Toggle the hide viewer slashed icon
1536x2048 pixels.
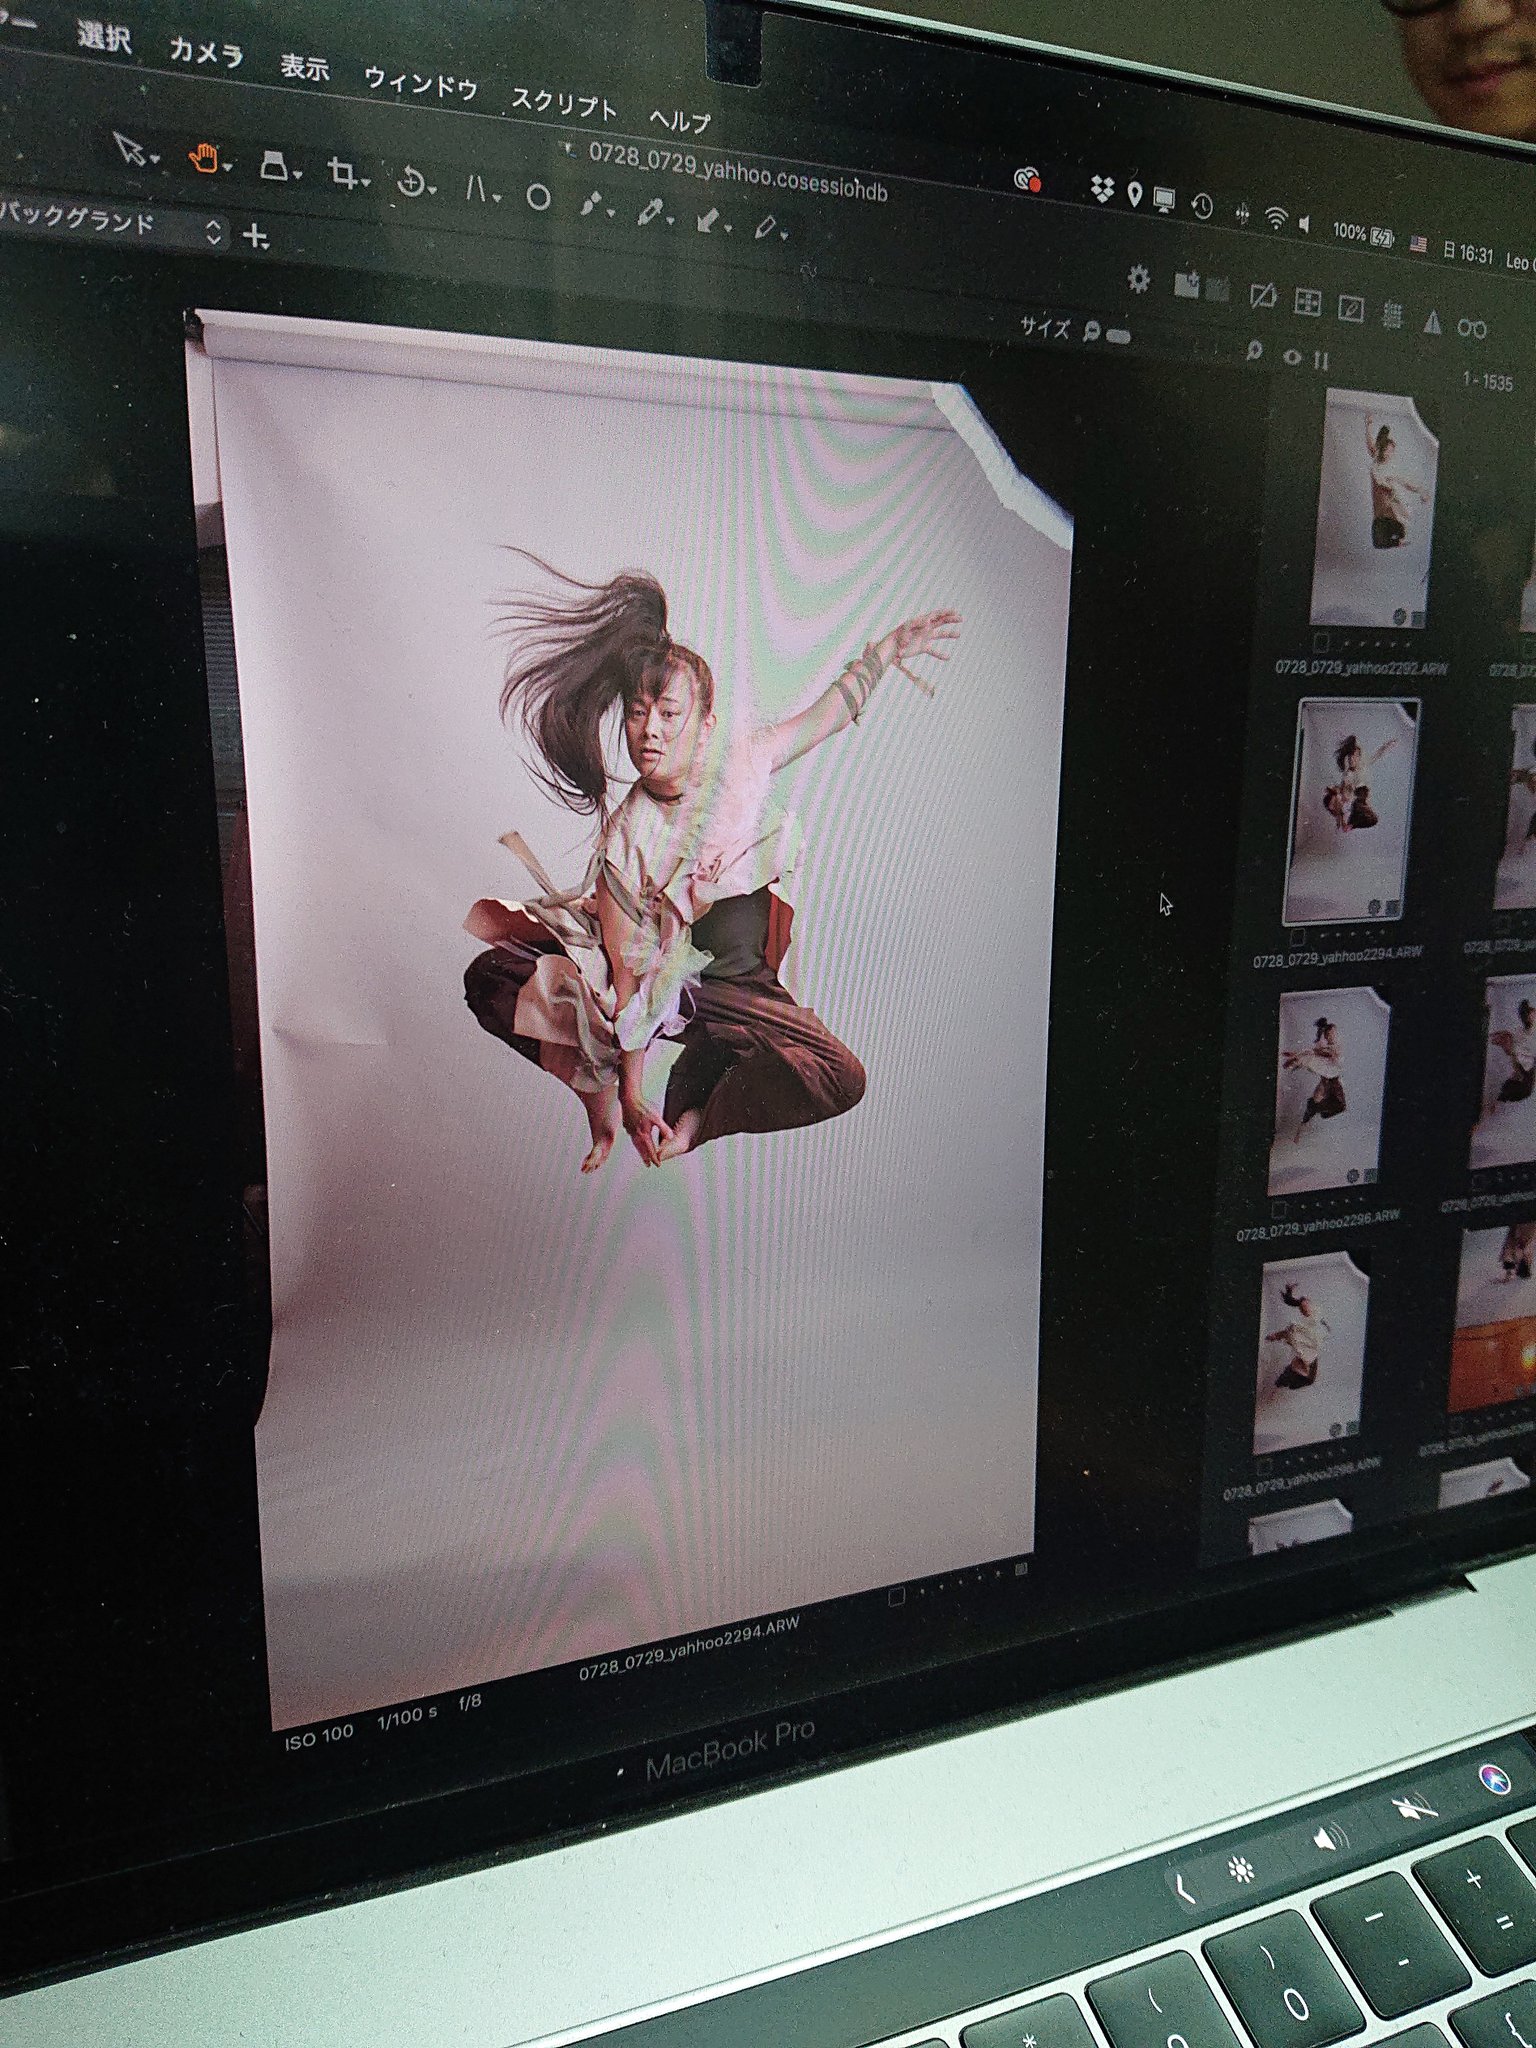[x=1264, y=295]
